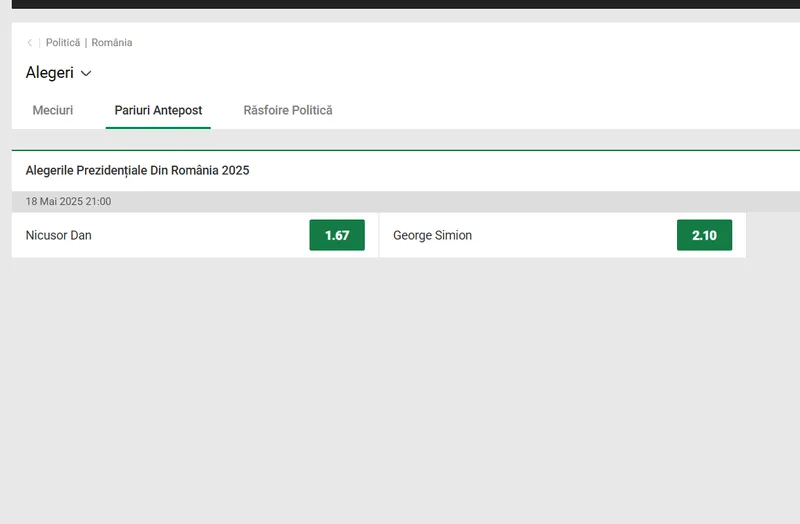Screen dimensions: 800x524
Task: Go to the România breadcrumb
Action: click(112, 43)
